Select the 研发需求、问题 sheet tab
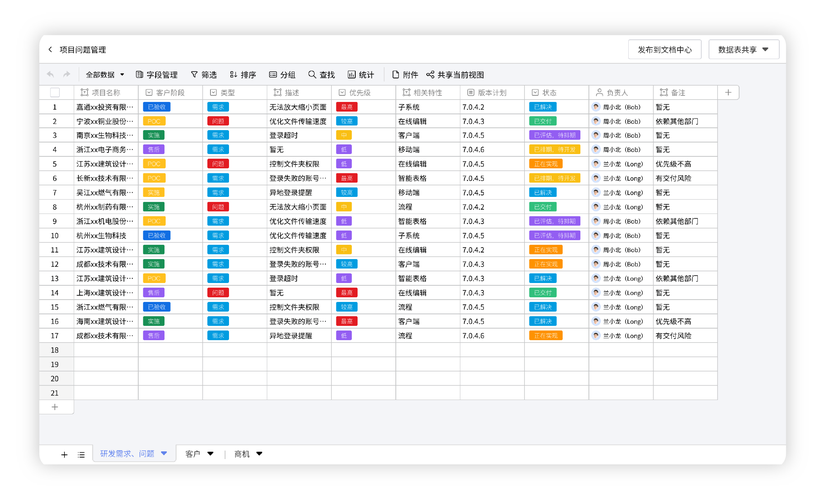This screenshot has height=500, width=826. pyautogui.click(x=127, y=453)
